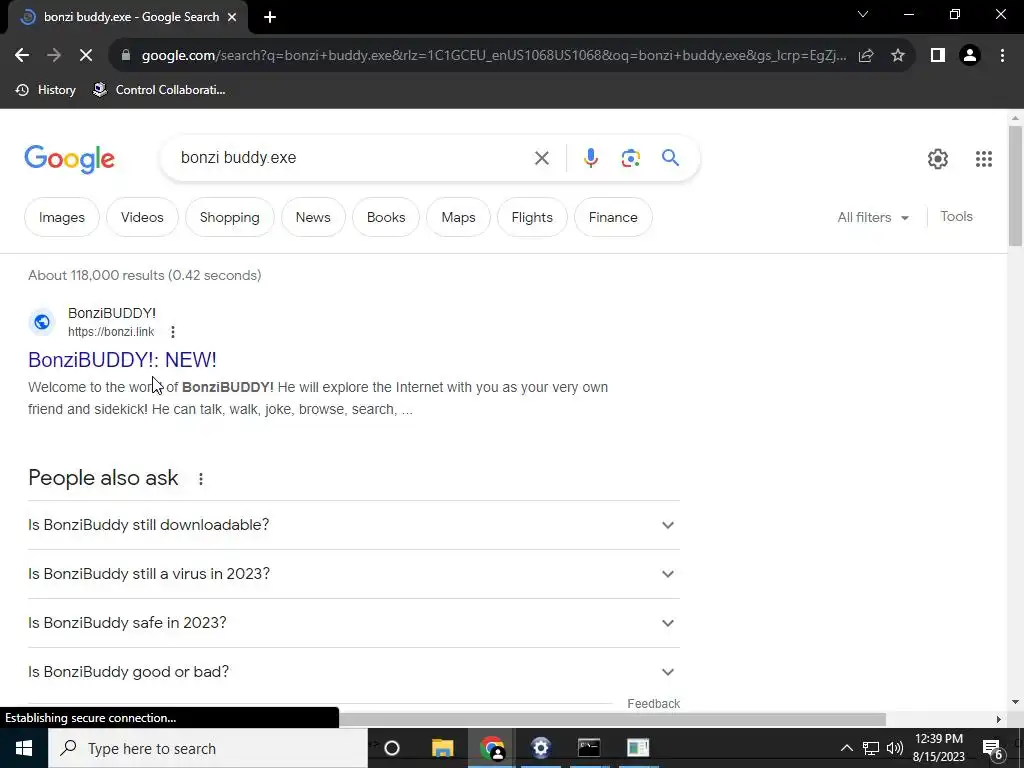
Task: Open a new browser tab
Action: pos(270,17)
